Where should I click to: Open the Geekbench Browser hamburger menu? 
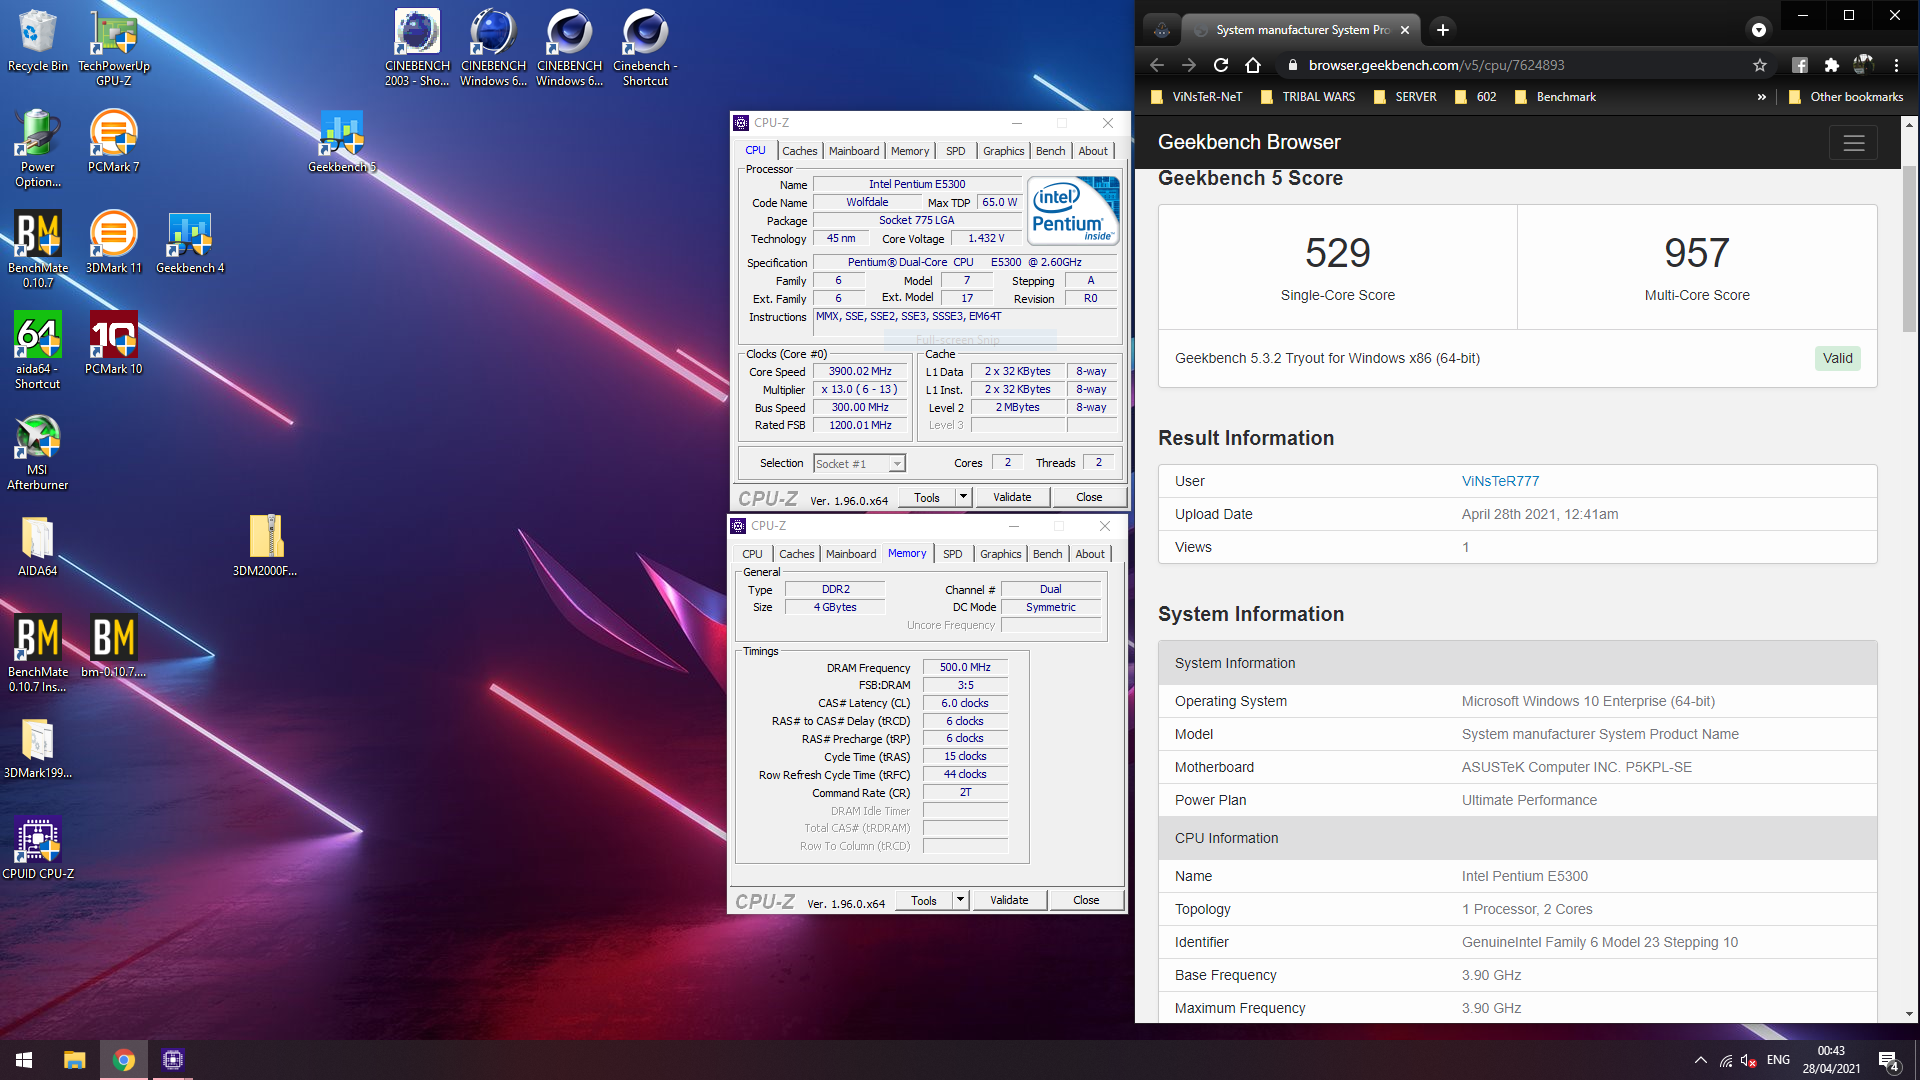click(x=1854, y=143)
